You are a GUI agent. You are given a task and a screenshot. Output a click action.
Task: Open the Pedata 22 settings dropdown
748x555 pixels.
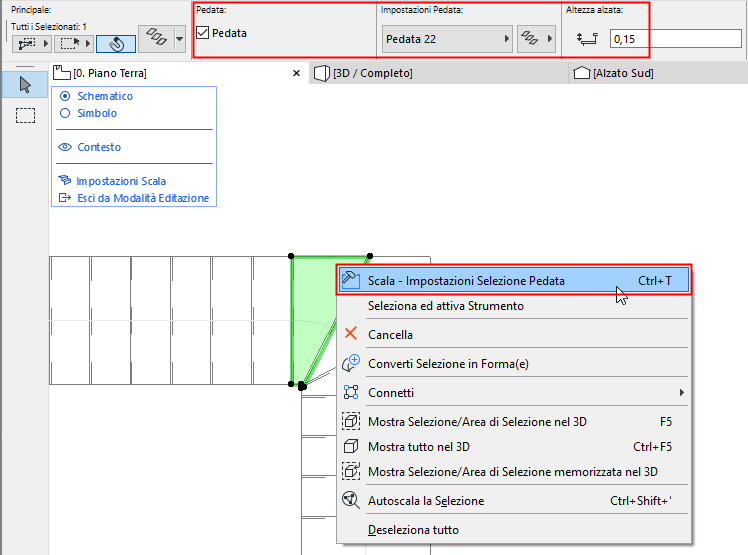pyautogui.click(x=447, y=39)
